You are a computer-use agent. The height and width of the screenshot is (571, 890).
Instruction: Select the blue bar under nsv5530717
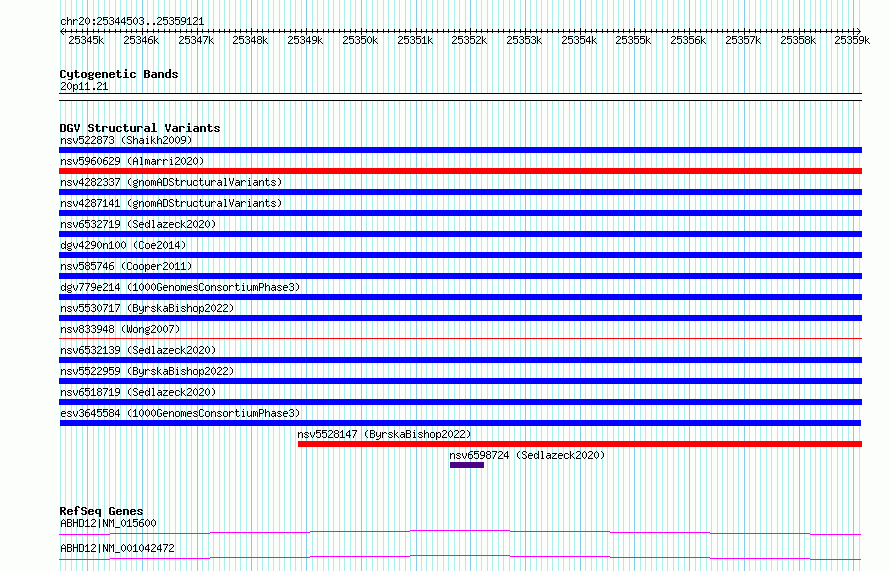[460, 318]
